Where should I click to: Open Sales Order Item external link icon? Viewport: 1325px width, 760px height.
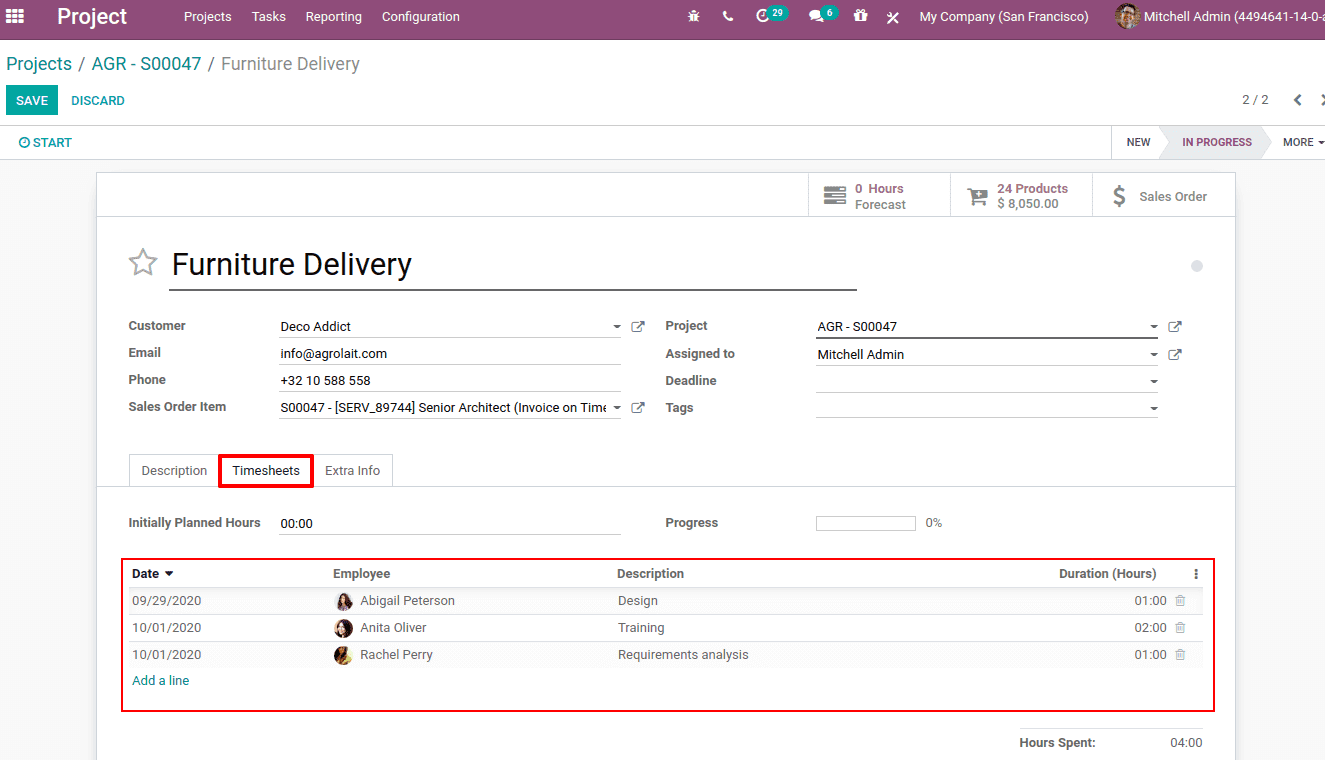(x=638, y=407)
